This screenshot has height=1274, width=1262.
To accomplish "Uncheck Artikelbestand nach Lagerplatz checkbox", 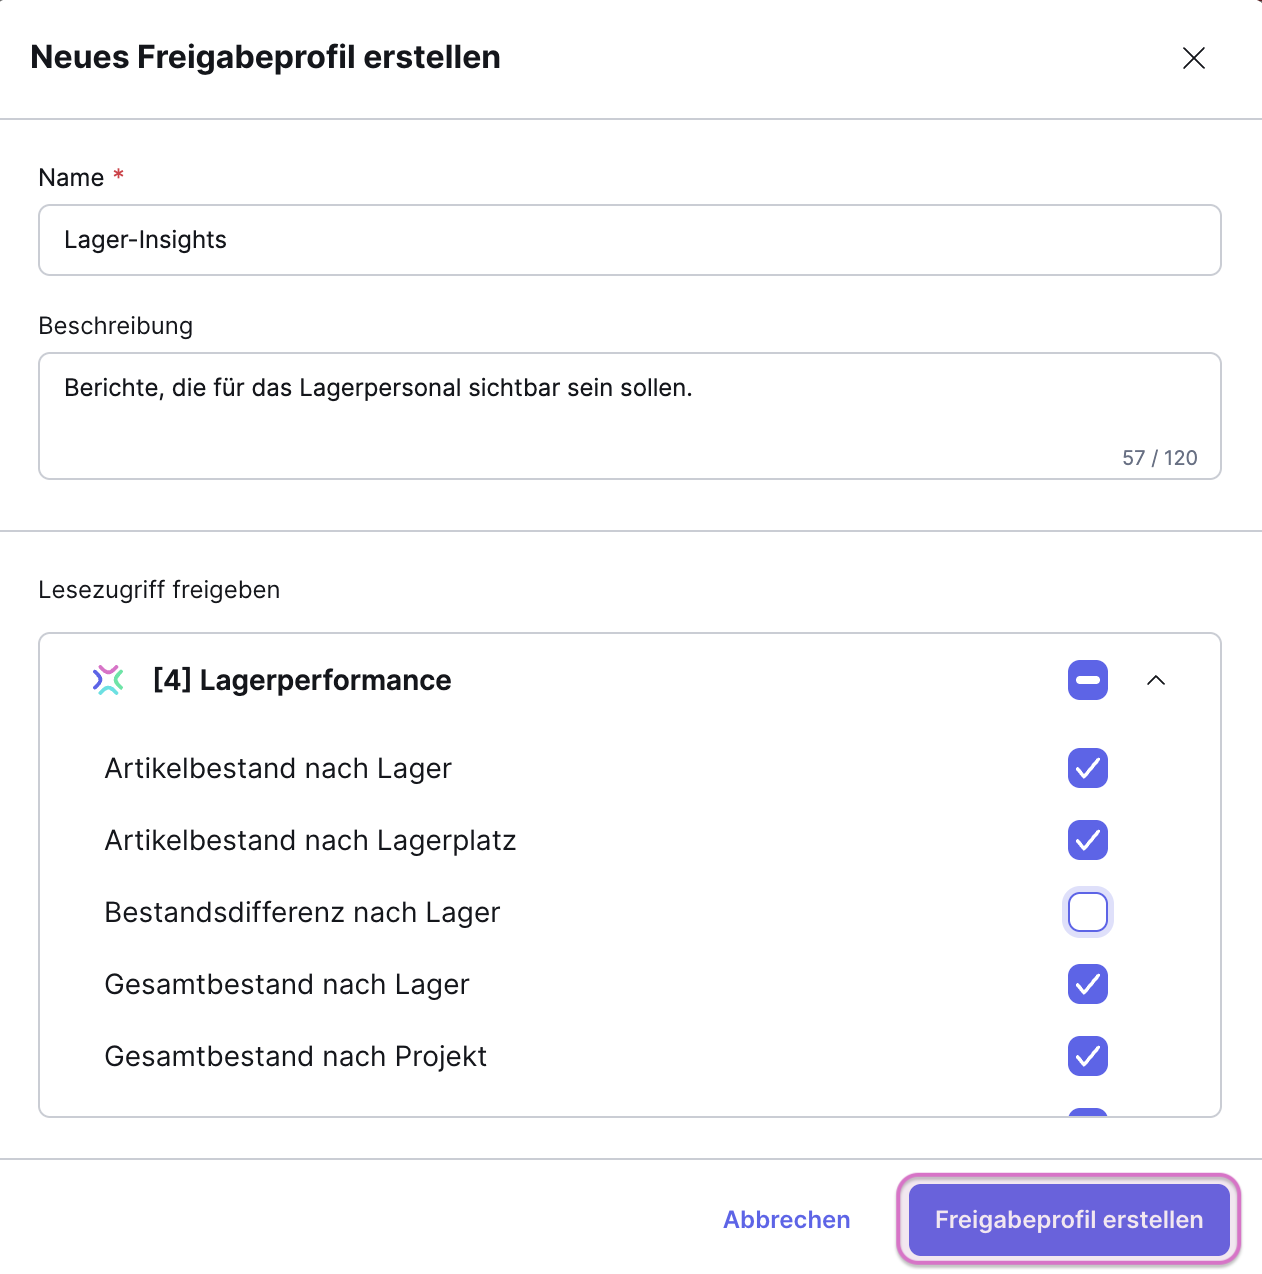I will tap(1087, 840).
